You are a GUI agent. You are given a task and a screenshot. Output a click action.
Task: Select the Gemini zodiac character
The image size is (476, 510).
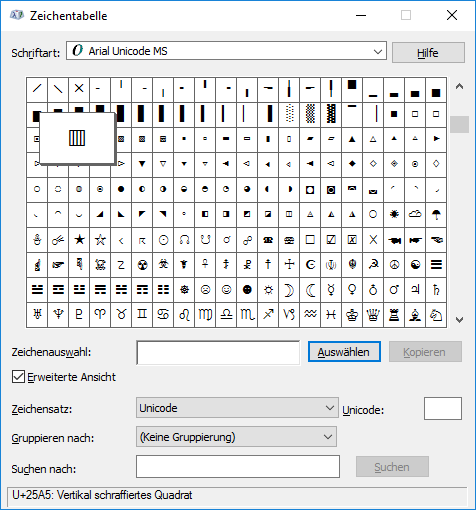[142, 315]
